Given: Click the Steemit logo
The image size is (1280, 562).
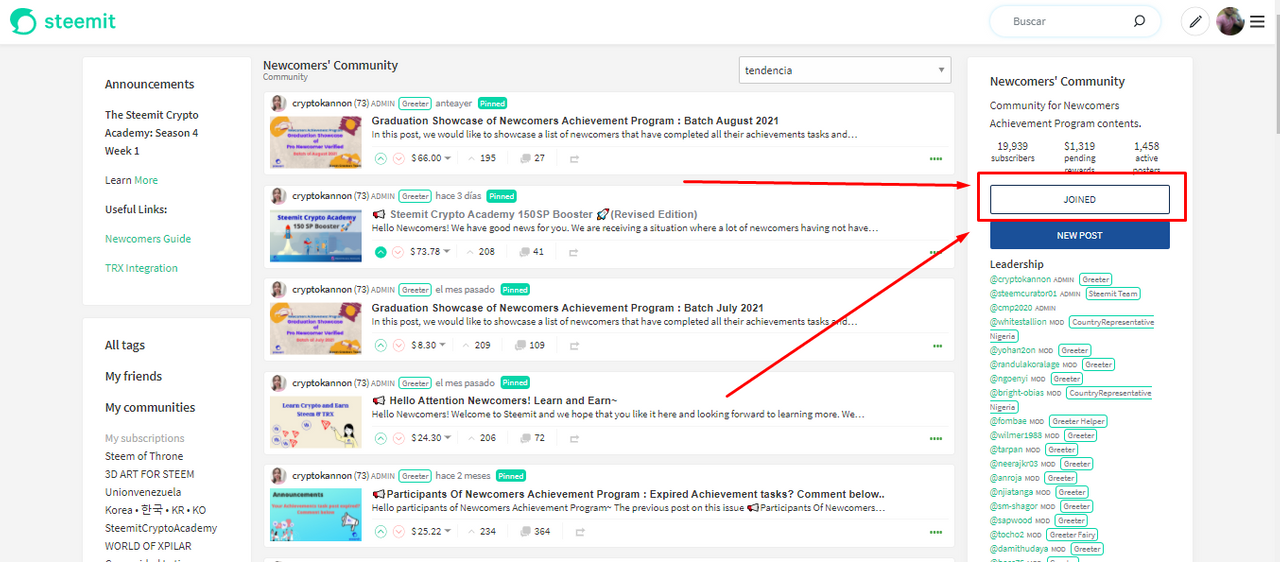Looking at the screenshot, I should coord(63,21).
